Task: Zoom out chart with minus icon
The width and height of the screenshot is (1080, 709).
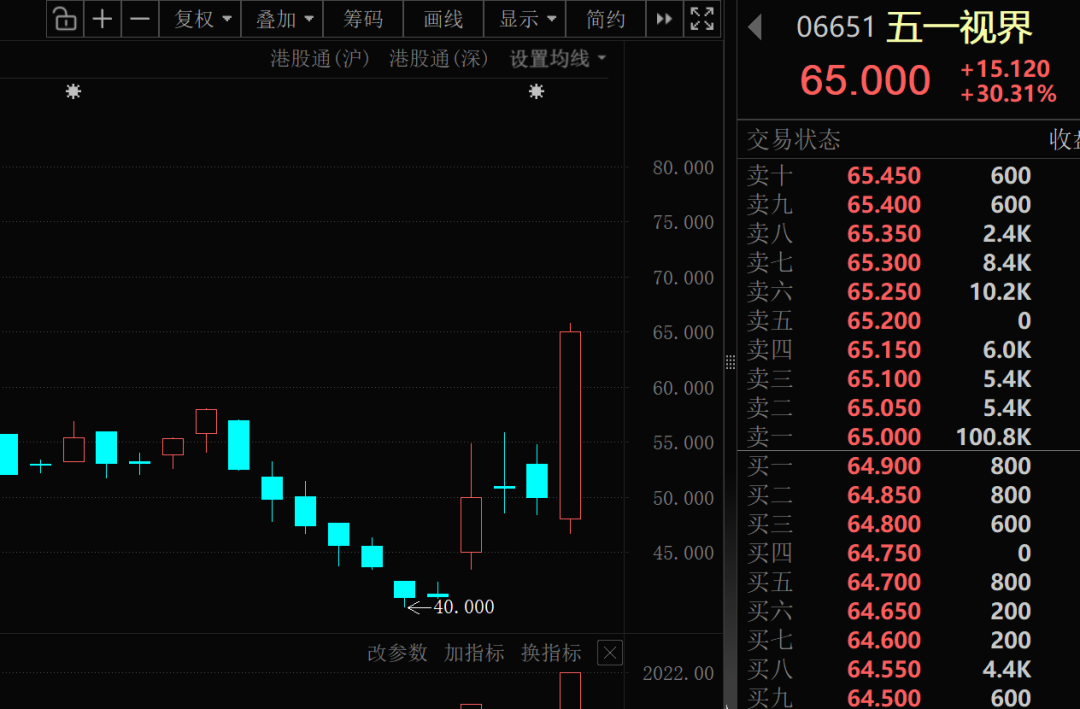Action: point(140,19)
